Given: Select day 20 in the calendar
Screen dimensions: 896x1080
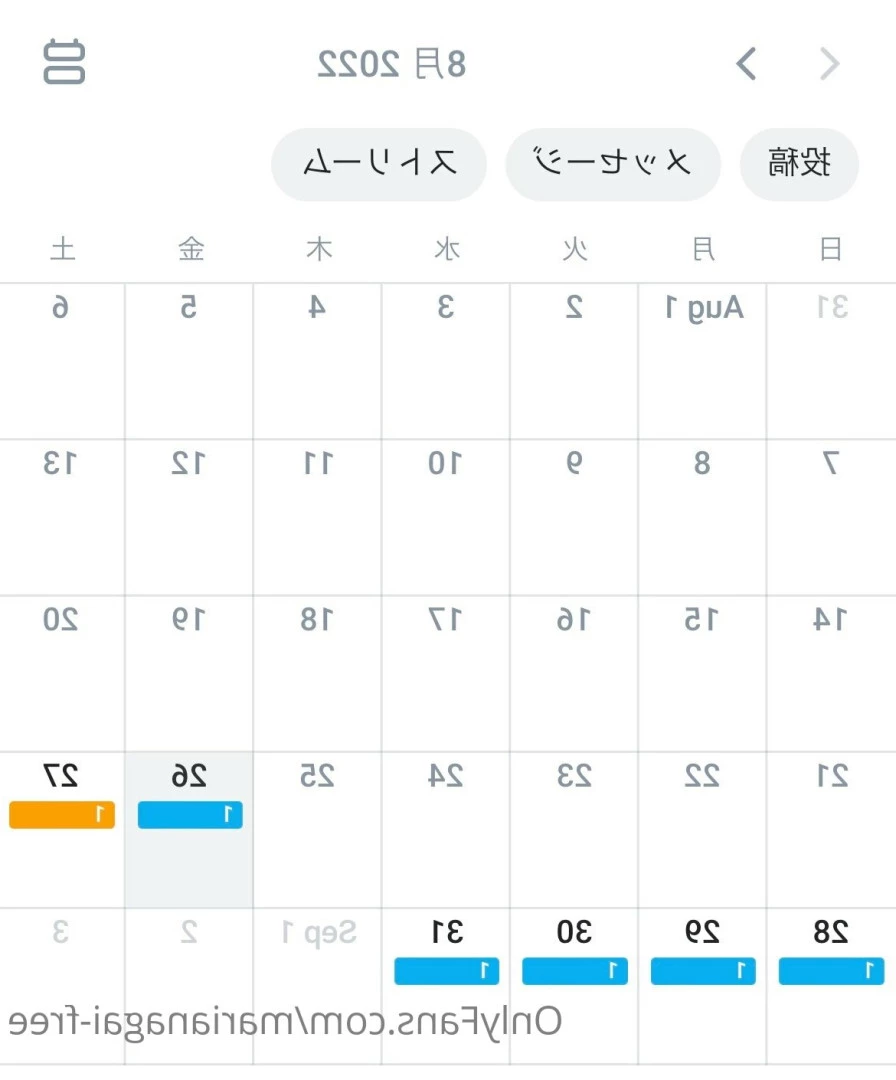Looking at the screenshot, I should pyautogui.click(x=62, y=674).
